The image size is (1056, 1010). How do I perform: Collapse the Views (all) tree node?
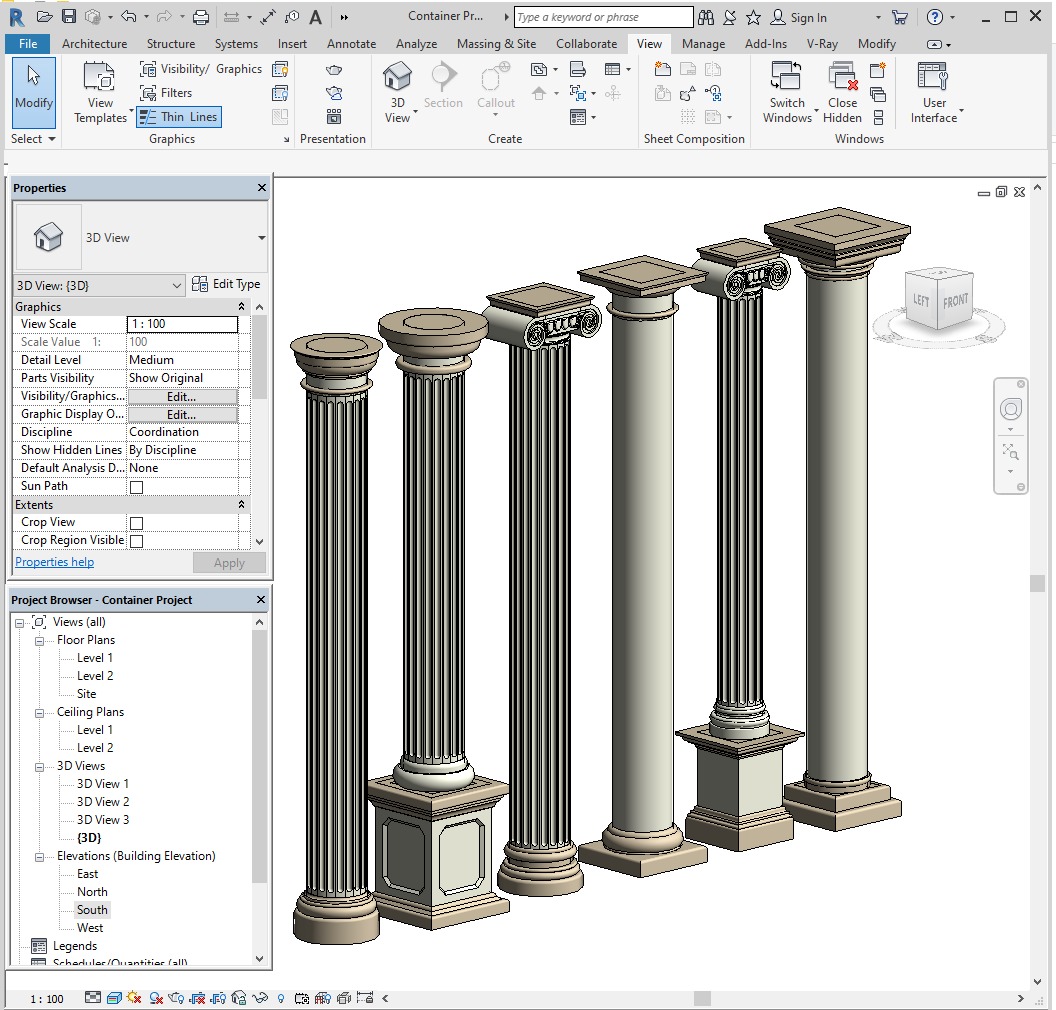(20, 623)
